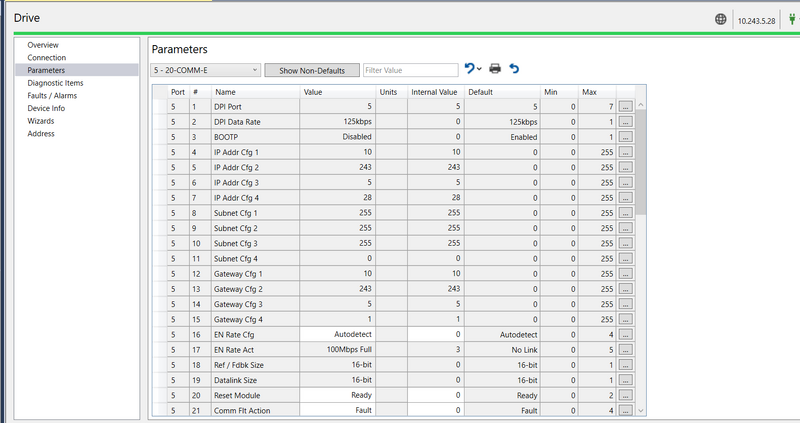The width and height of the screenshot is (800, 423).
Task: Click the 10.243.5.28 address label
Action: [x=756, y=20]
